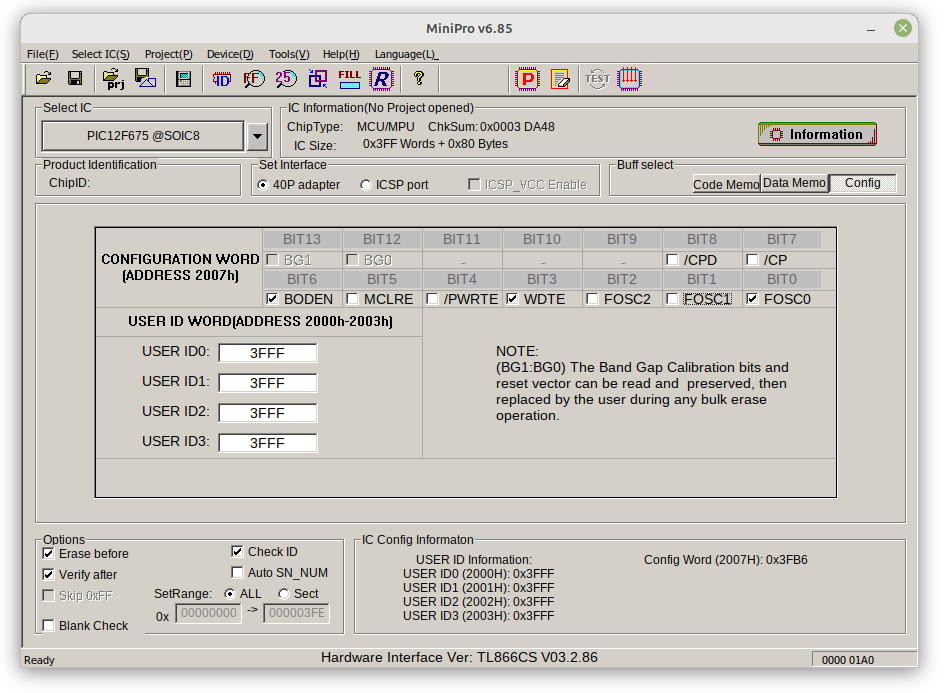The height and width of the screenshot is (693, 949).
Task: Open the Help(H) menu
Action: pos(341,54)
